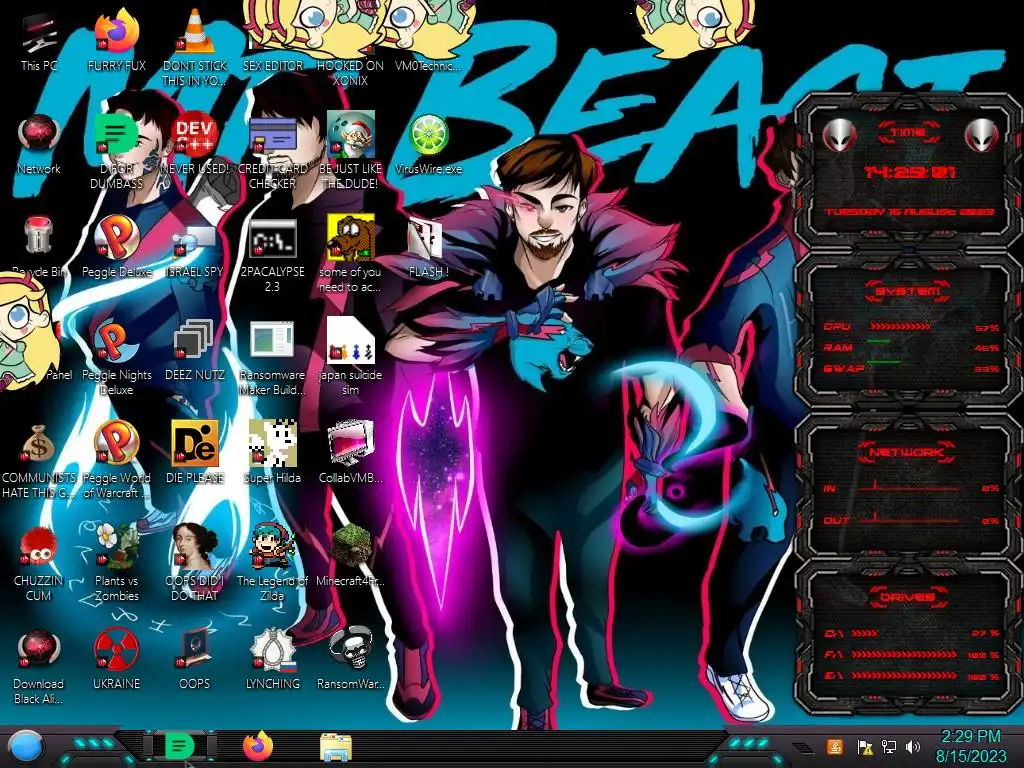Select BE JUST LIKE THE DUDE icon
This screenshot has width=1024, height=768.
pyautogui.click(x=350, y=152)
